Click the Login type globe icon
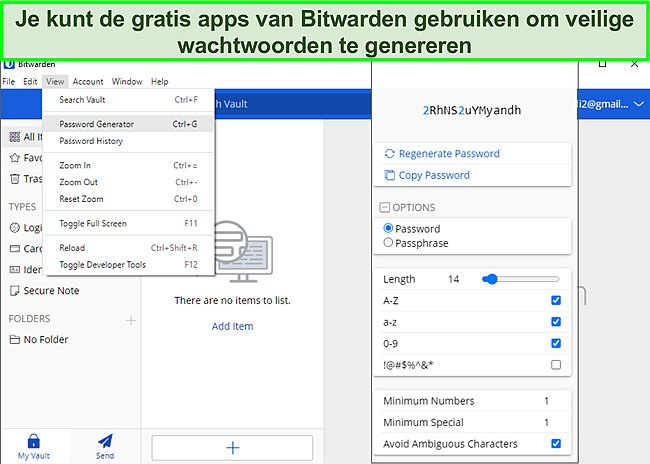 click(15, 228)
